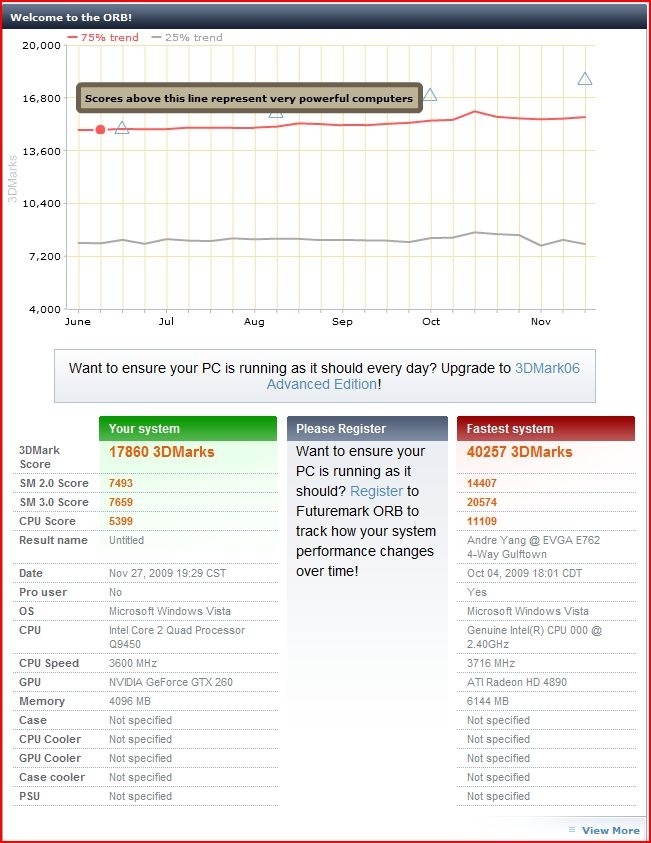Click the 4096 MB memory value

click(130, 701)
